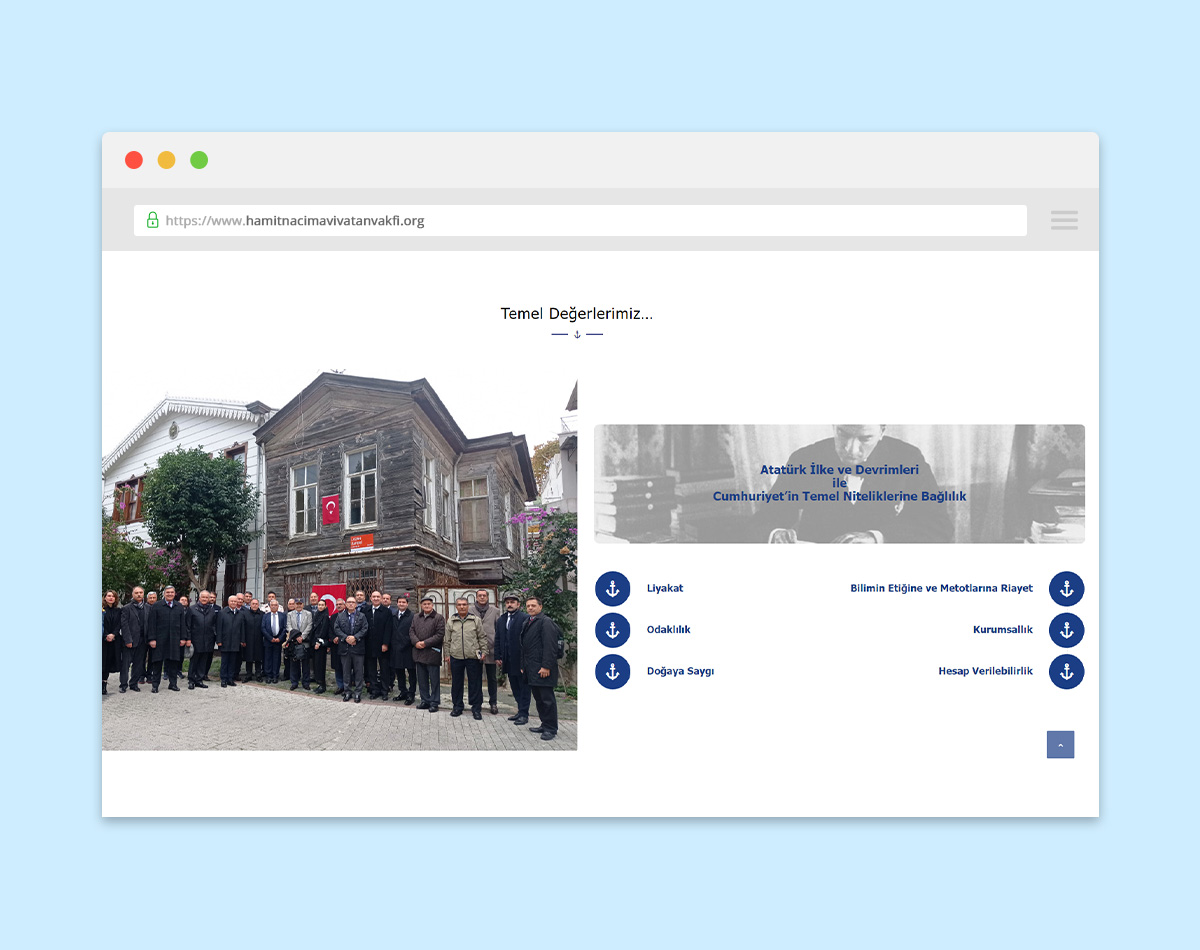Select the Odaklılık label
The height and width of the screenshot is (950, 1200).
pyautogui.click(x=669, y=630)
